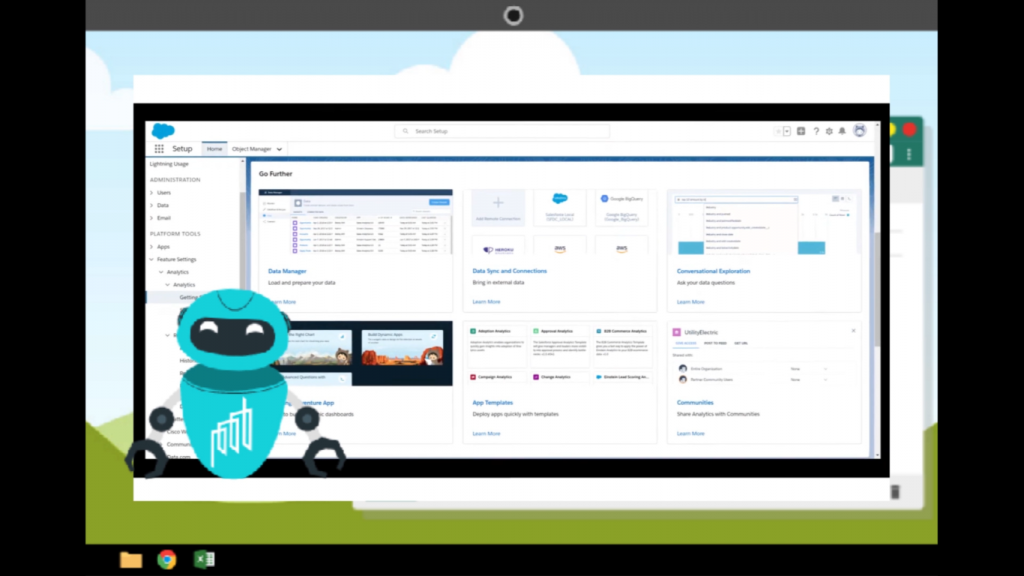This screenshot has height=576, width=1024.
Task: Click the 'Deploy apps quickly with templates' text
Action: pyautogui.click(x=515, y=414)
